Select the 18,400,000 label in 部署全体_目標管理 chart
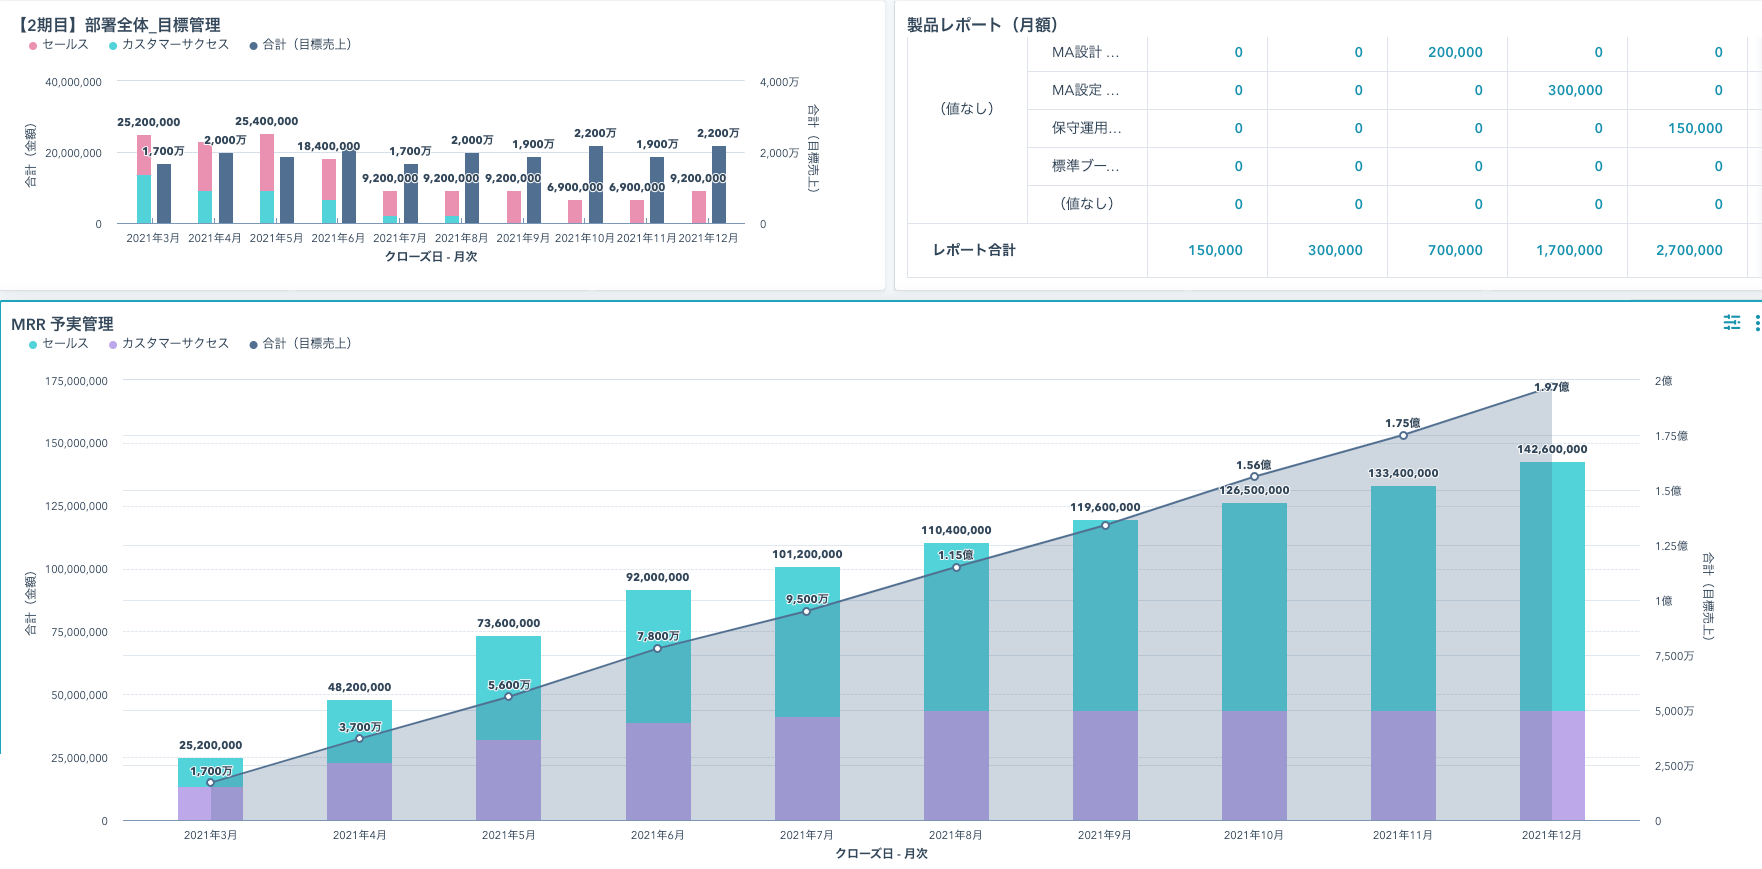This screenshot has height=869, width=1762. [x=328, y=146]
